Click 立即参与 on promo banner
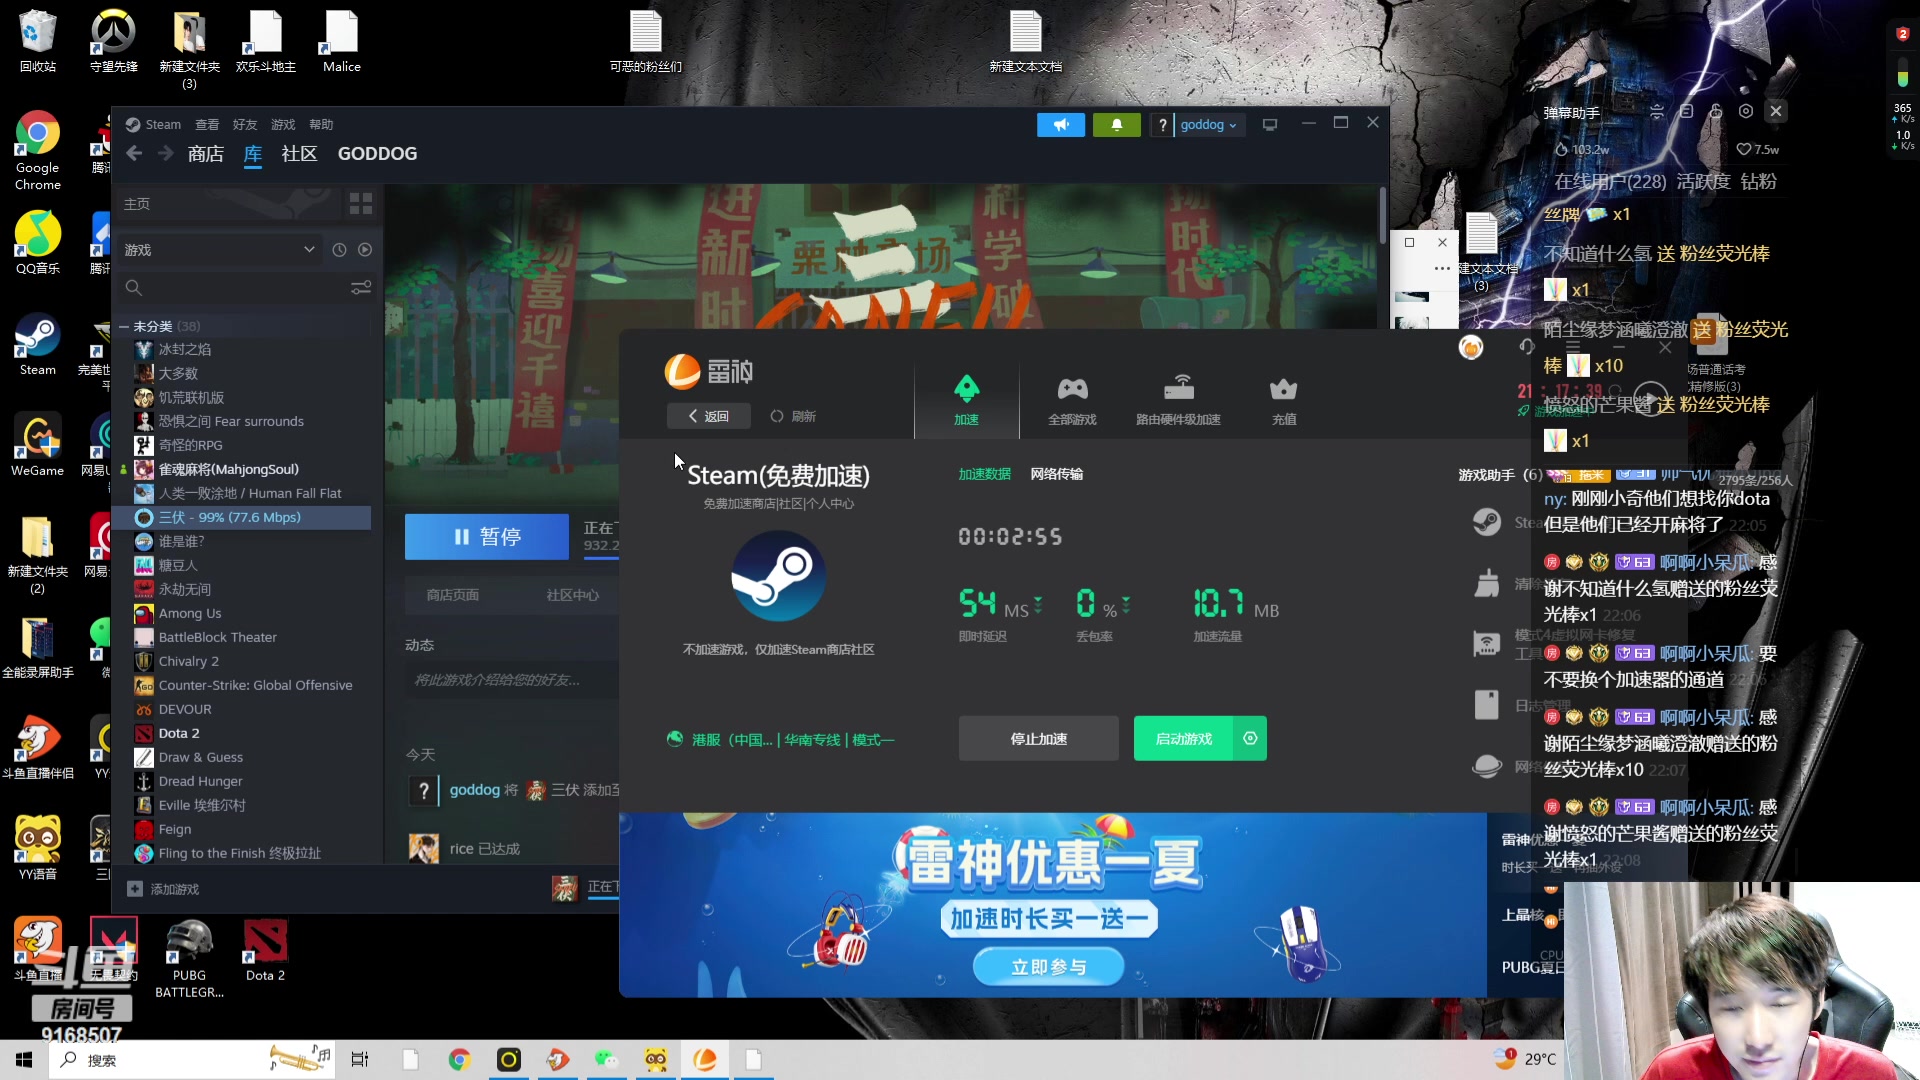Image resolution: width=1920 pixels, height=1080 pixels. [x=1048, y=967]
